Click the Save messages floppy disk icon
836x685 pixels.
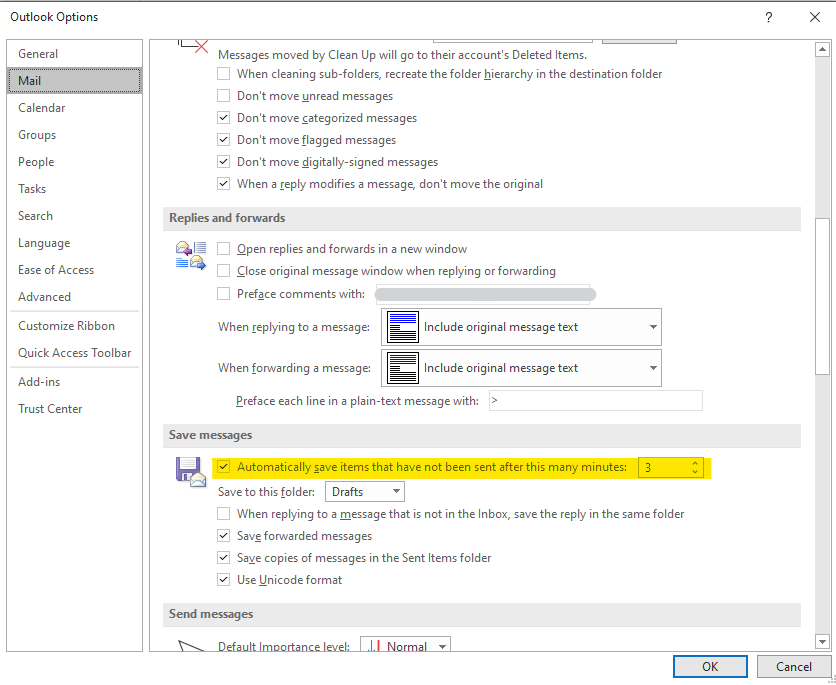point(191,472)
